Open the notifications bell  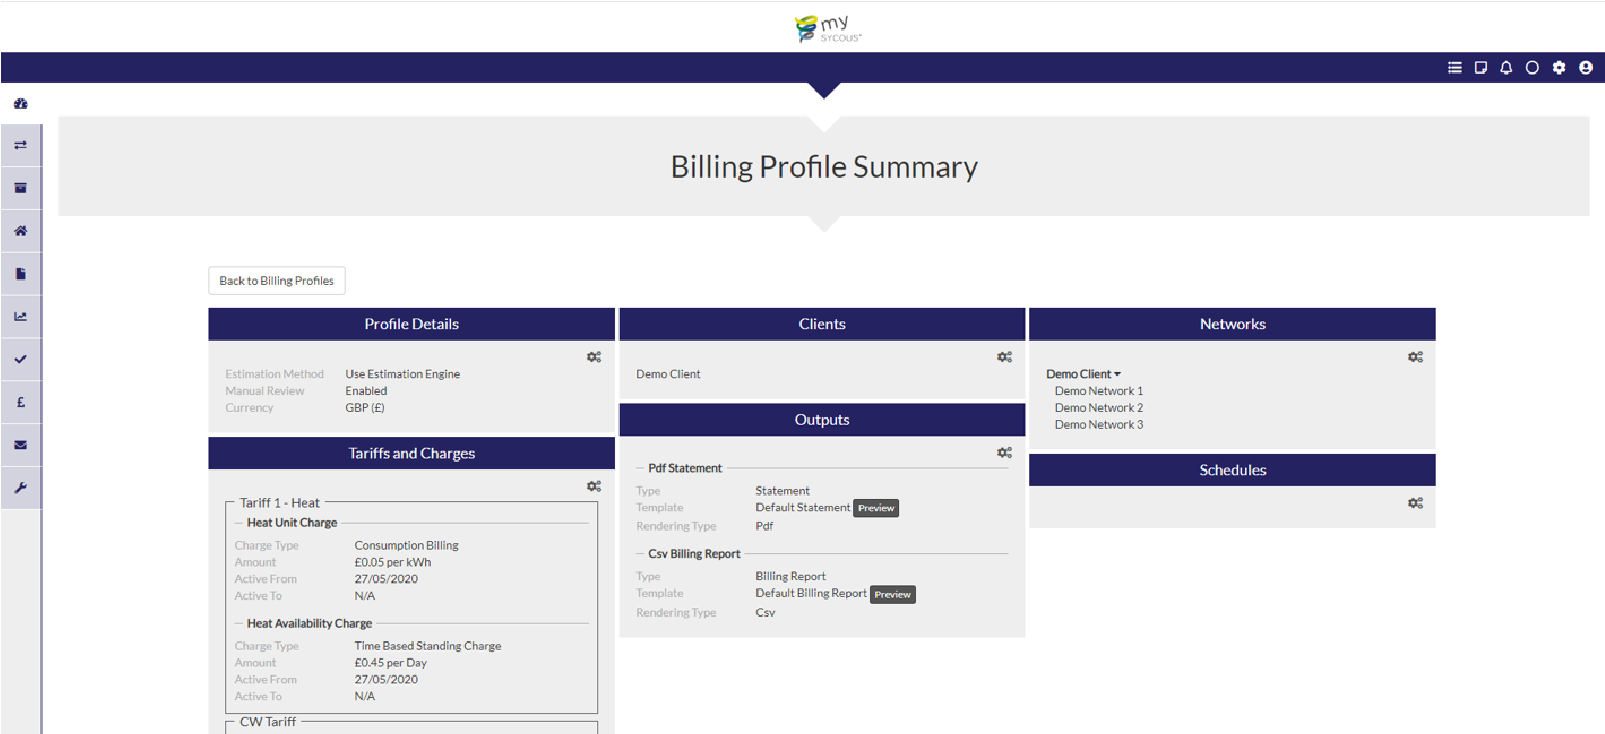click(1506, 68)
